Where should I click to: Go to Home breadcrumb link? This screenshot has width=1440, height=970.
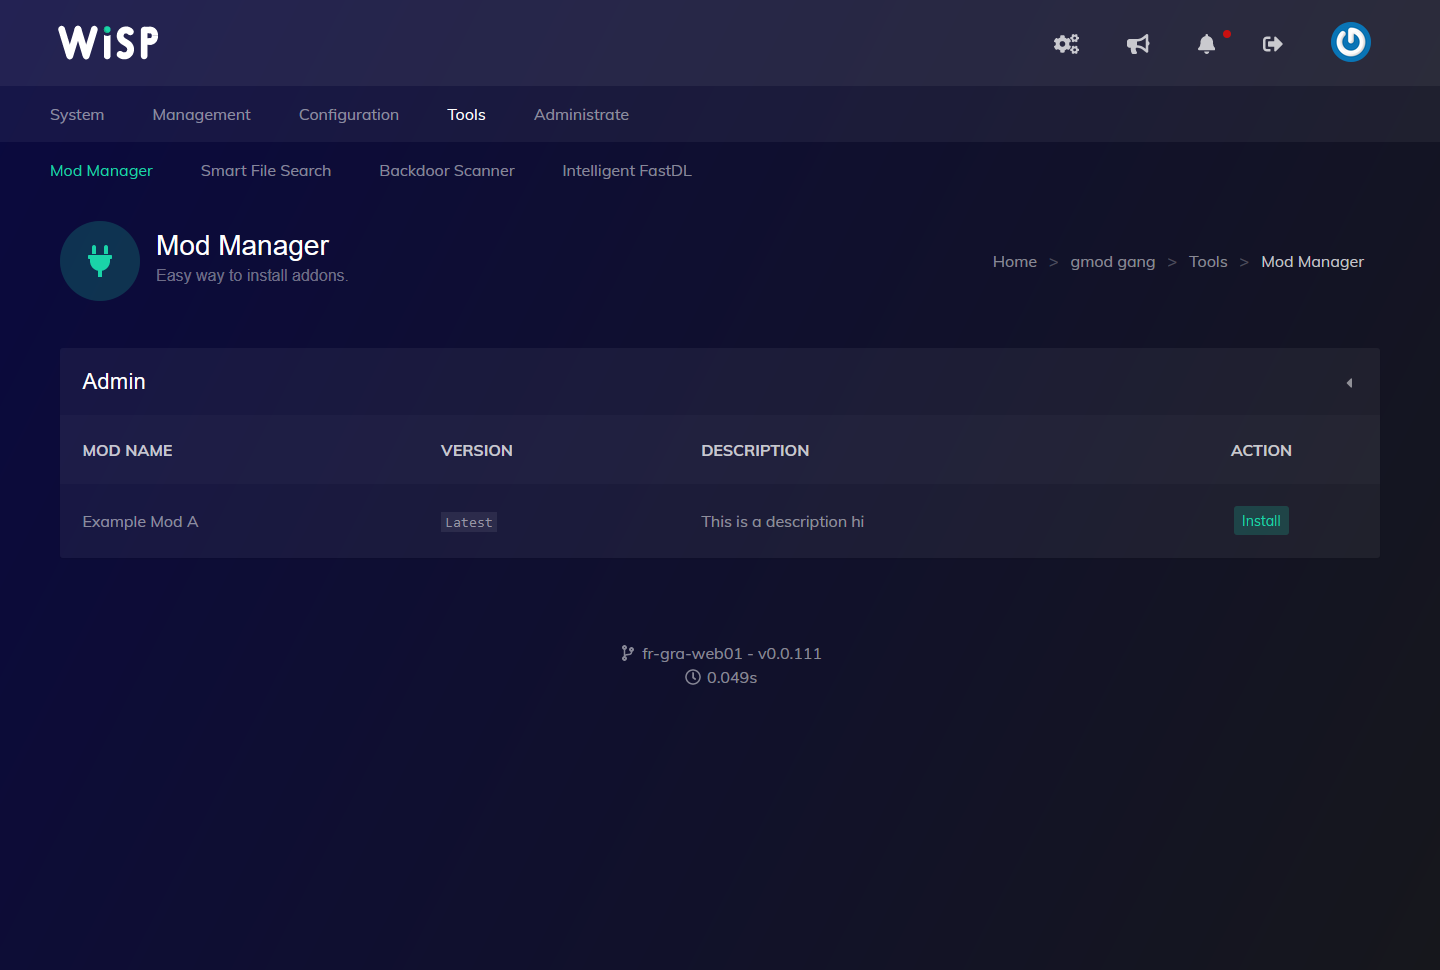pyautogui.click(x=1015, y=261)
